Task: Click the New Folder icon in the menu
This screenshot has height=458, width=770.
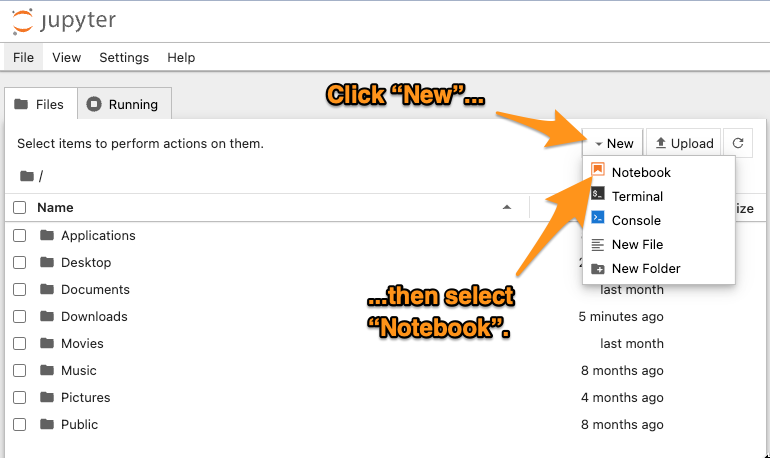Action: (x=598, y=269)
